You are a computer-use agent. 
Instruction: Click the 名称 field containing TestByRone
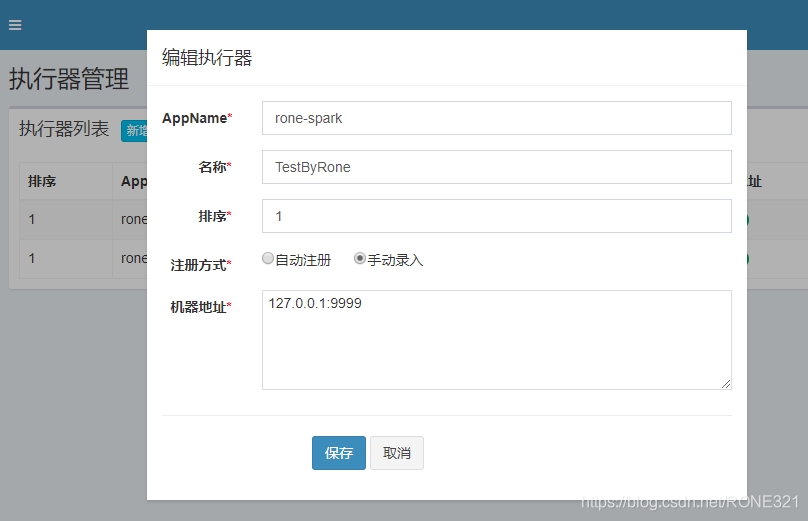click(x=496, y=167)
